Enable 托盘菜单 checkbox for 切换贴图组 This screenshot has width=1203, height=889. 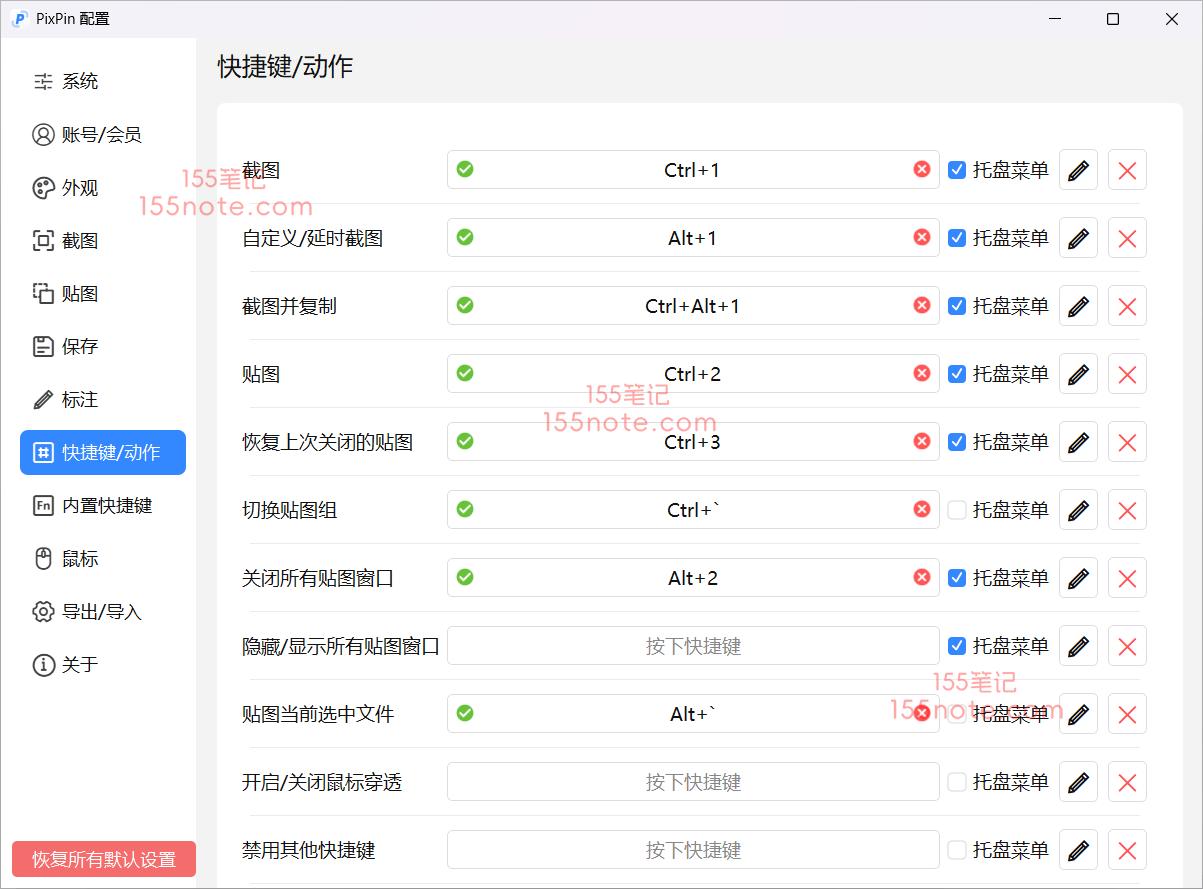tap(957, 510)
